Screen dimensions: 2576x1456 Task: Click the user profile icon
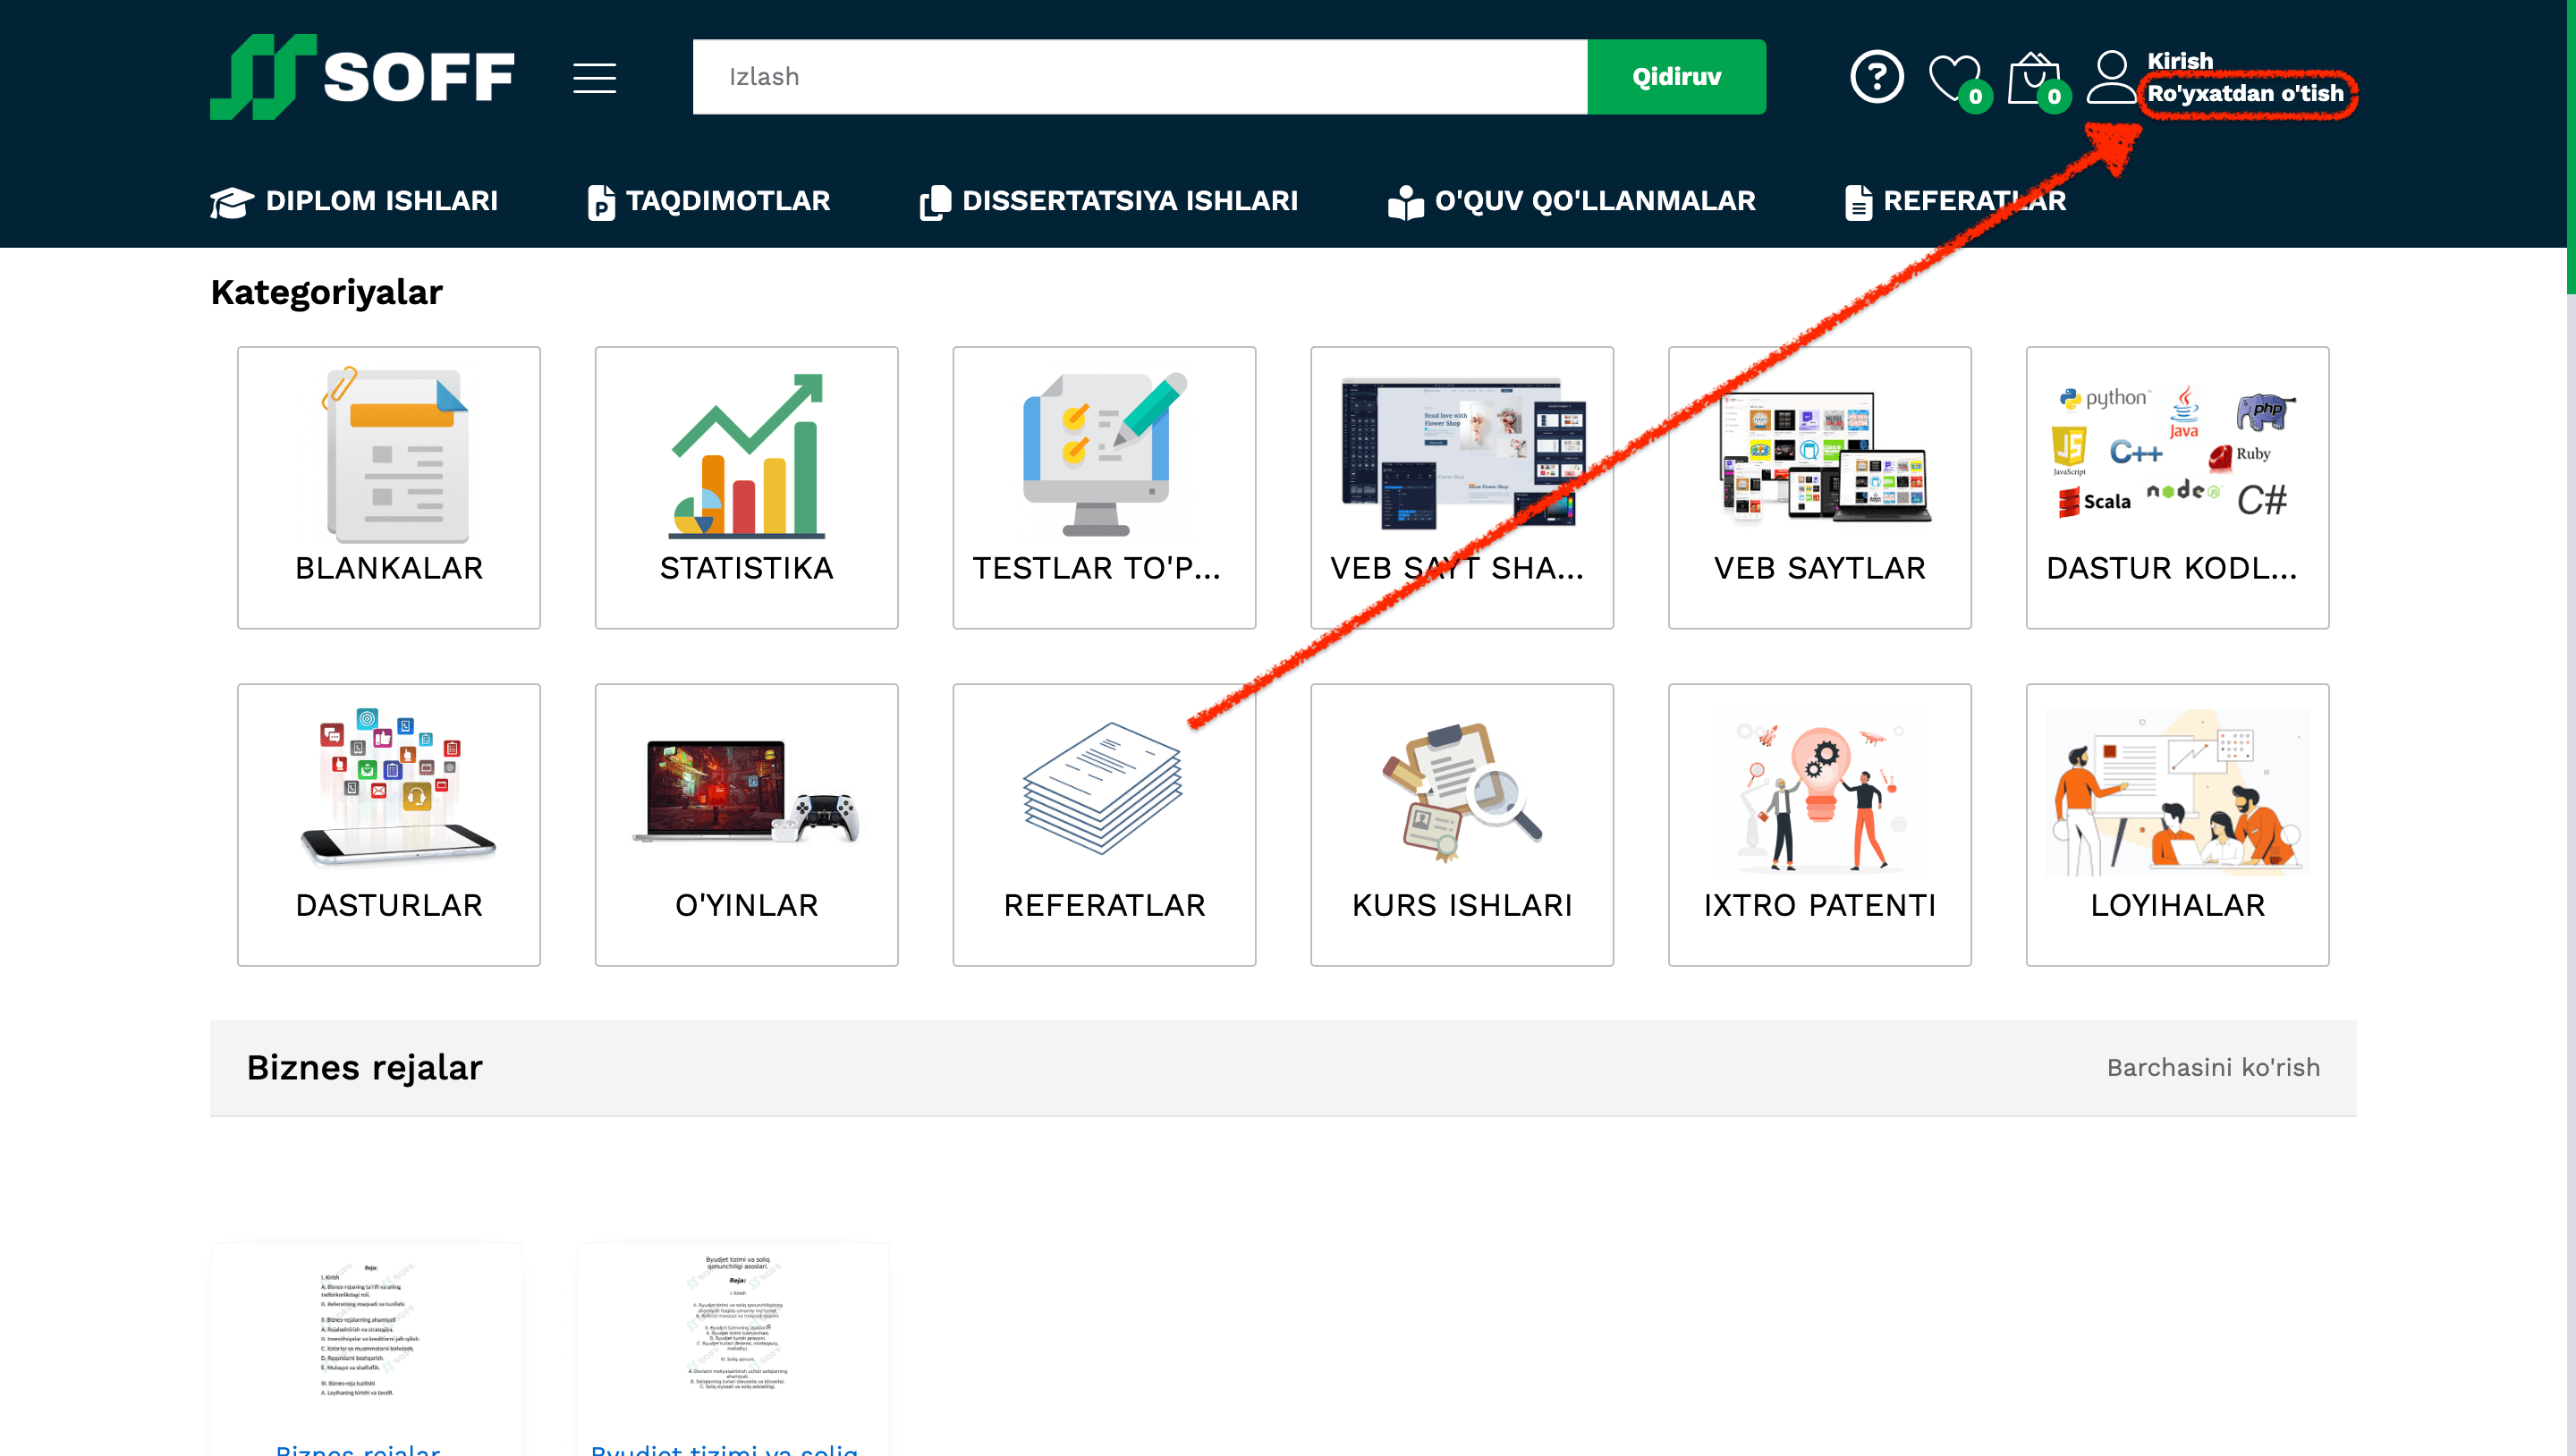[2111, 77]
